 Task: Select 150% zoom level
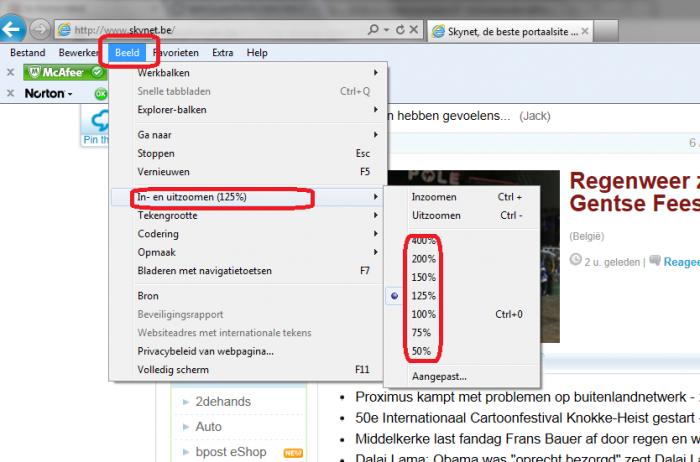[x=462, y=278]
